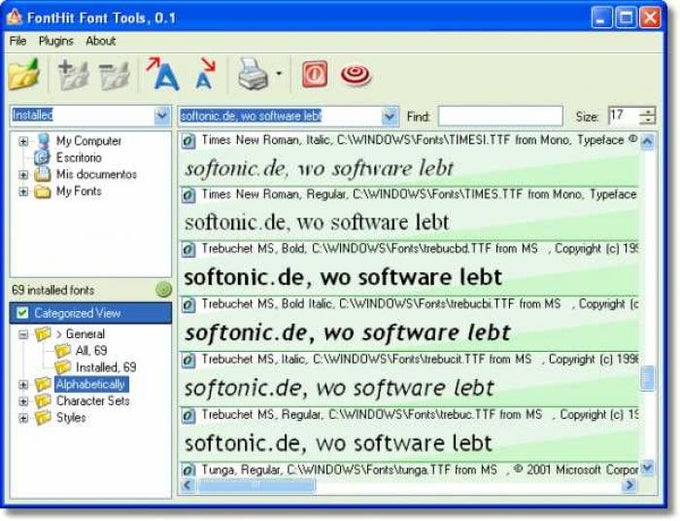
Task: Minimize the FontHit window
Action: 601,18
